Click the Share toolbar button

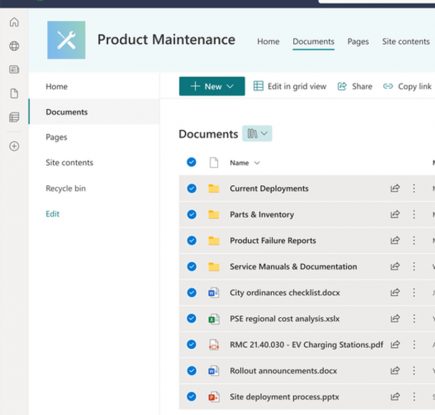pyautogui.click(x=355, y=86)
